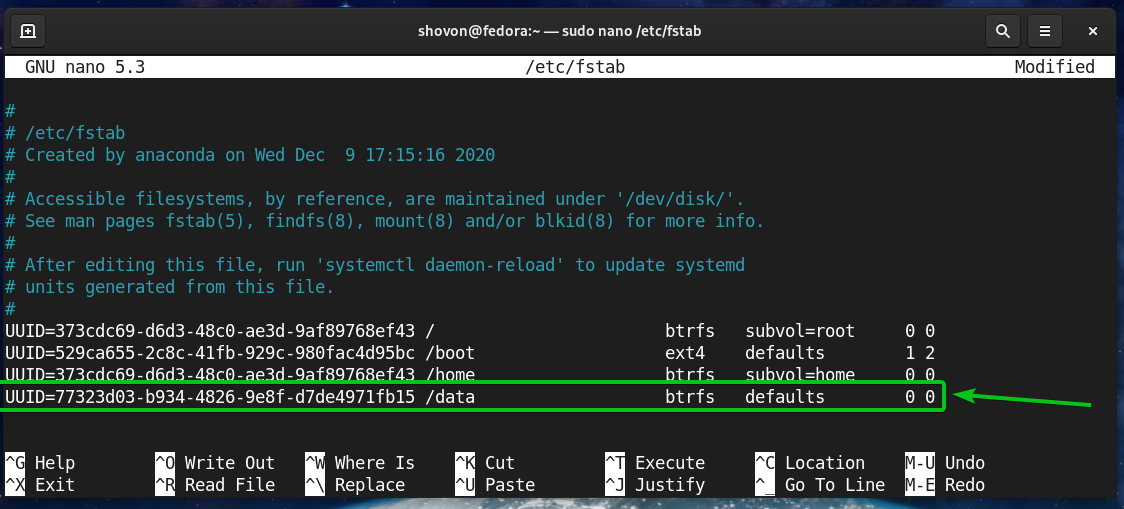The width and height of the screenshot is (1124, 509).
Task: Click 'defaults' option on the /data line
Action: click(x=785, y=396)
